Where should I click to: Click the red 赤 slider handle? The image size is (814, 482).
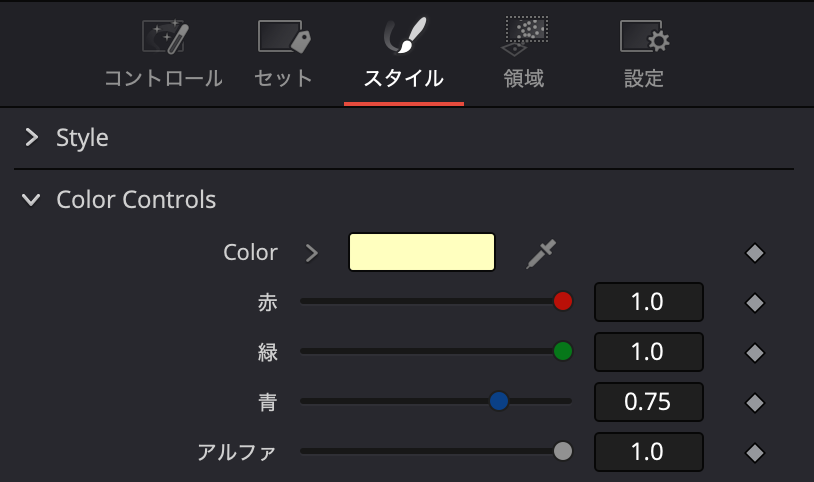563,301
